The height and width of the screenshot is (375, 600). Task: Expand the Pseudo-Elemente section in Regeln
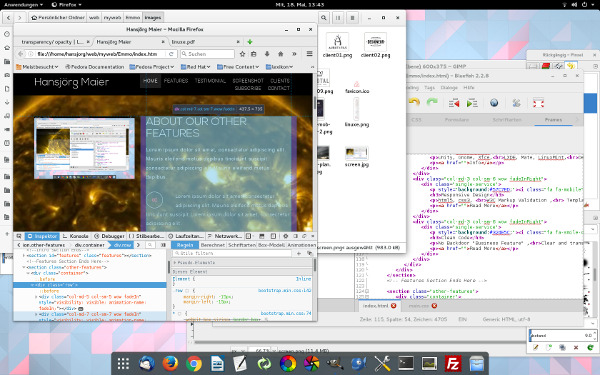(x=175, y=263)
